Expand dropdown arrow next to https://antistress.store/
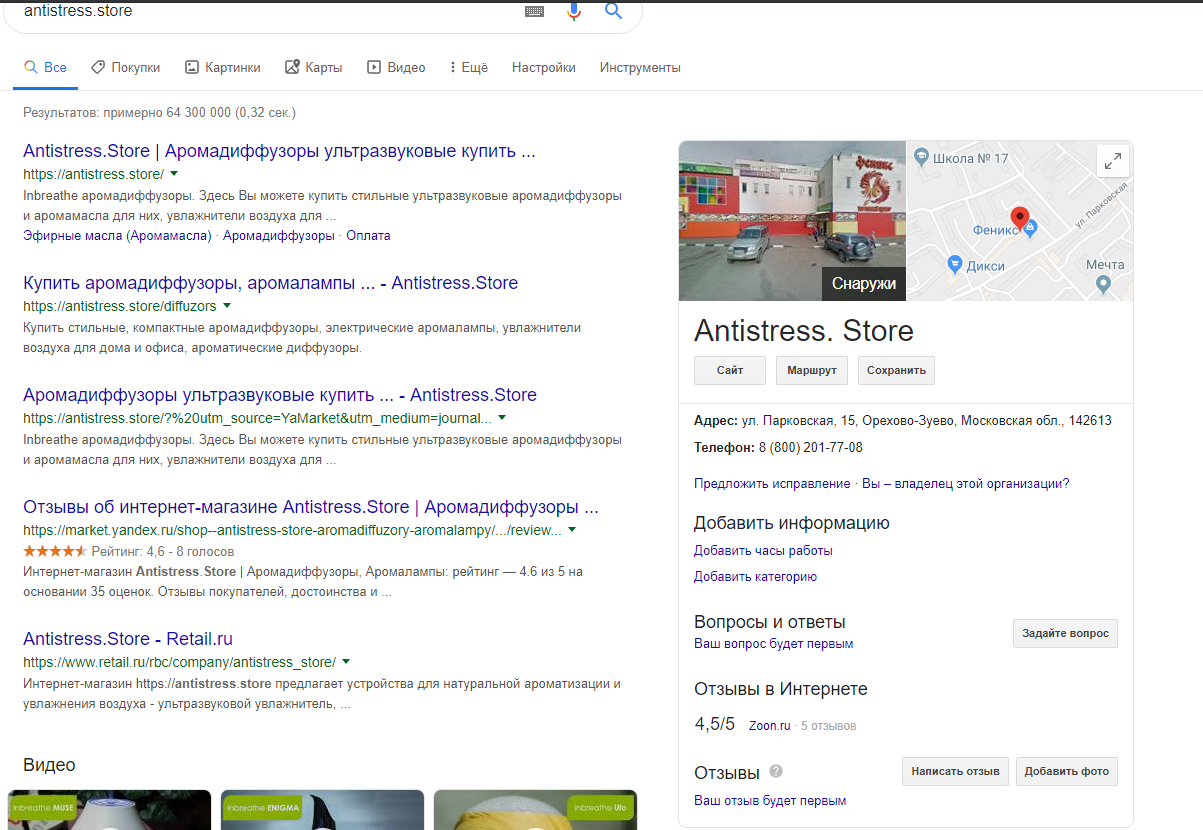Screen dimensions: 1203x830 pyautogui.click(x=174, y=173)
